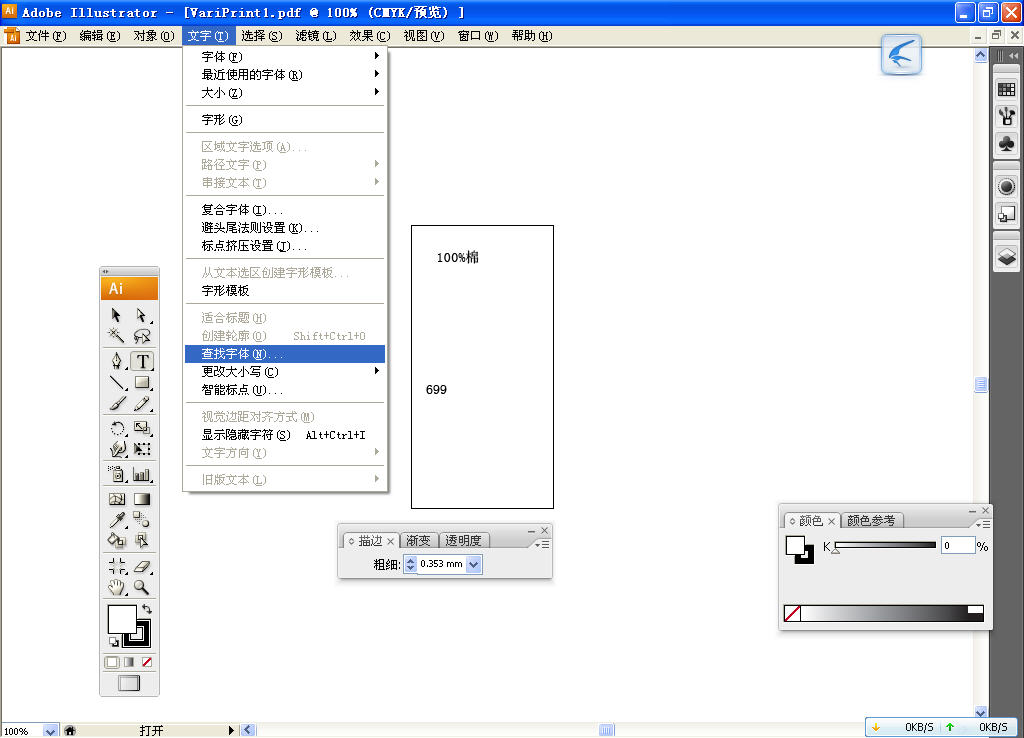Open stroke panel options menu

(x=542, y=544)
